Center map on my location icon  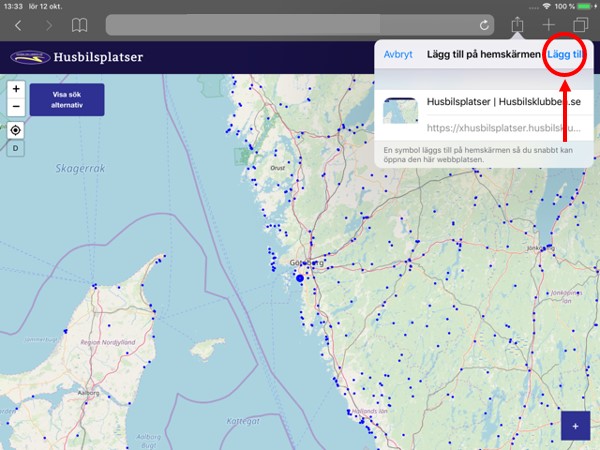pos(16,130)
